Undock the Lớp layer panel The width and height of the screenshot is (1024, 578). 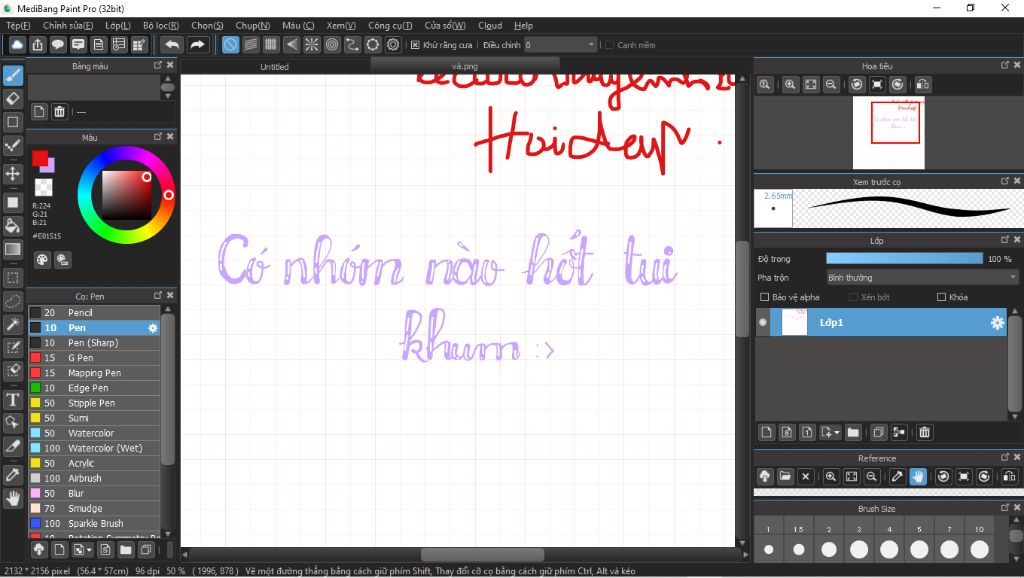point(1005,240)
